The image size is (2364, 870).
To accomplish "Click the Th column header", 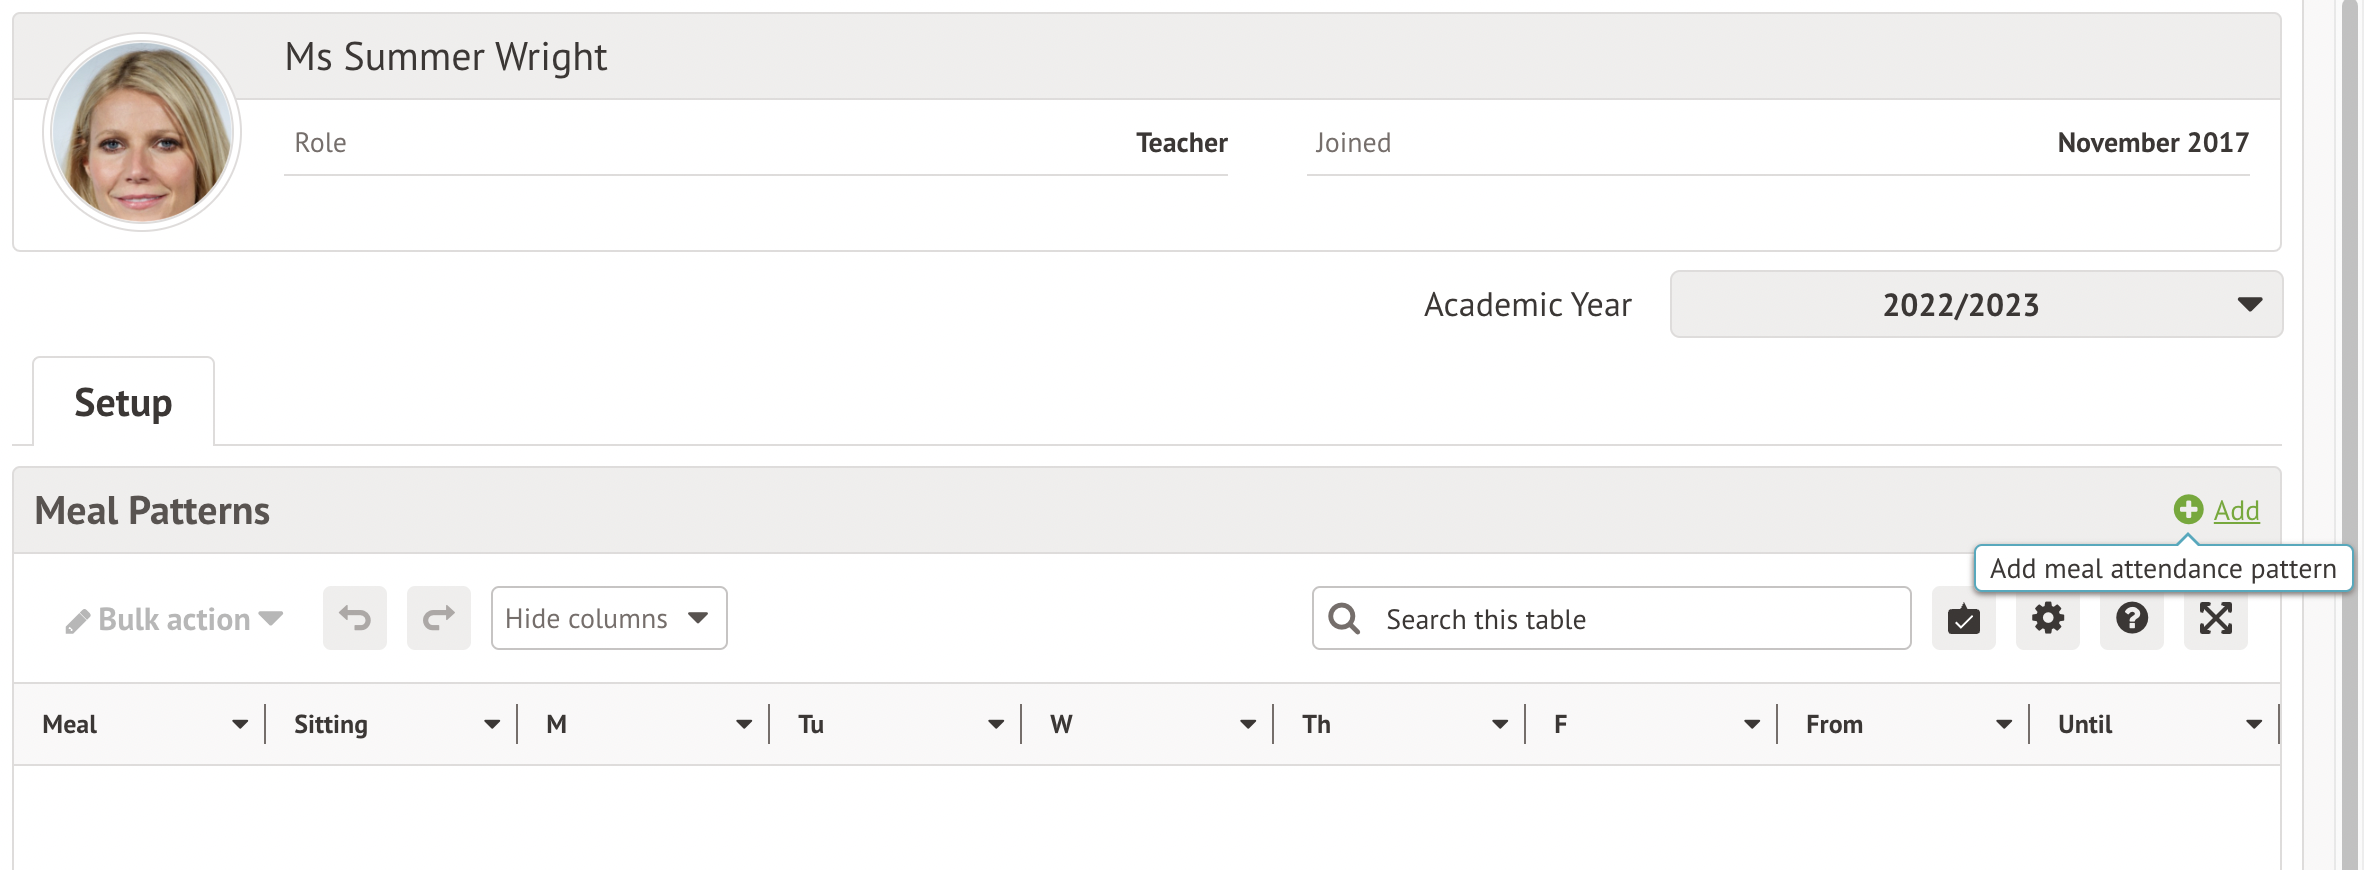I will [x=1316, y=725].
